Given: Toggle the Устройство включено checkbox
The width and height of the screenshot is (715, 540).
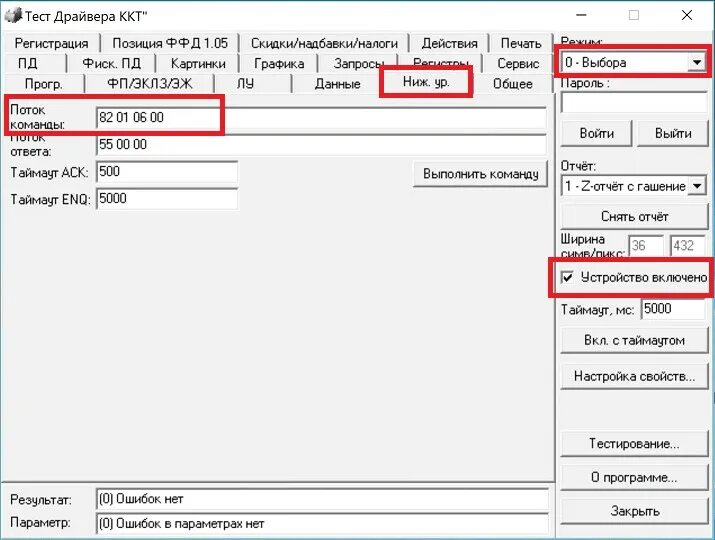Looking at the screenshot, I should pos(567,277).
